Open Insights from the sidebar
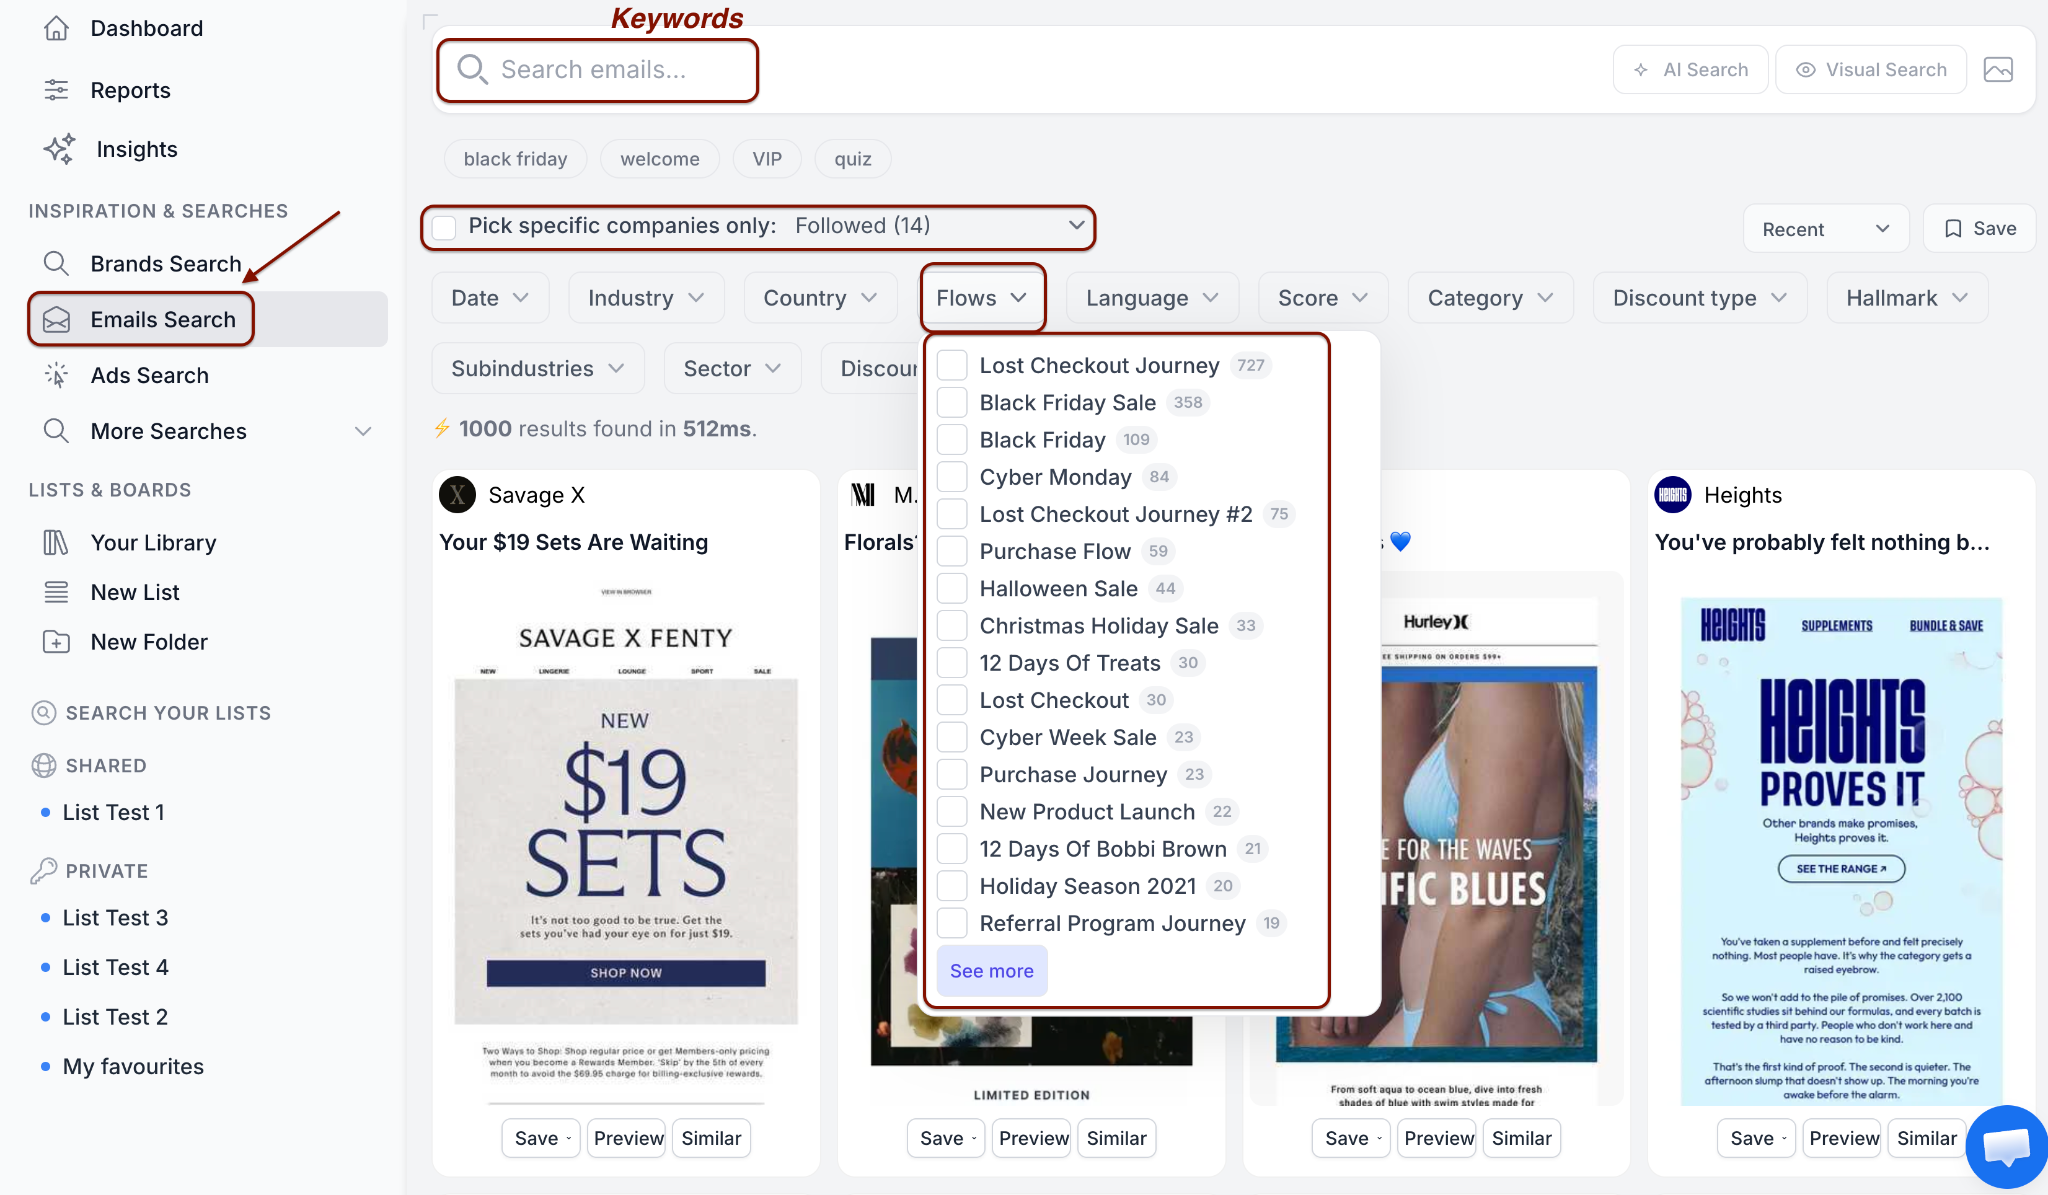 pyautogui.click(x=137, y=149)
